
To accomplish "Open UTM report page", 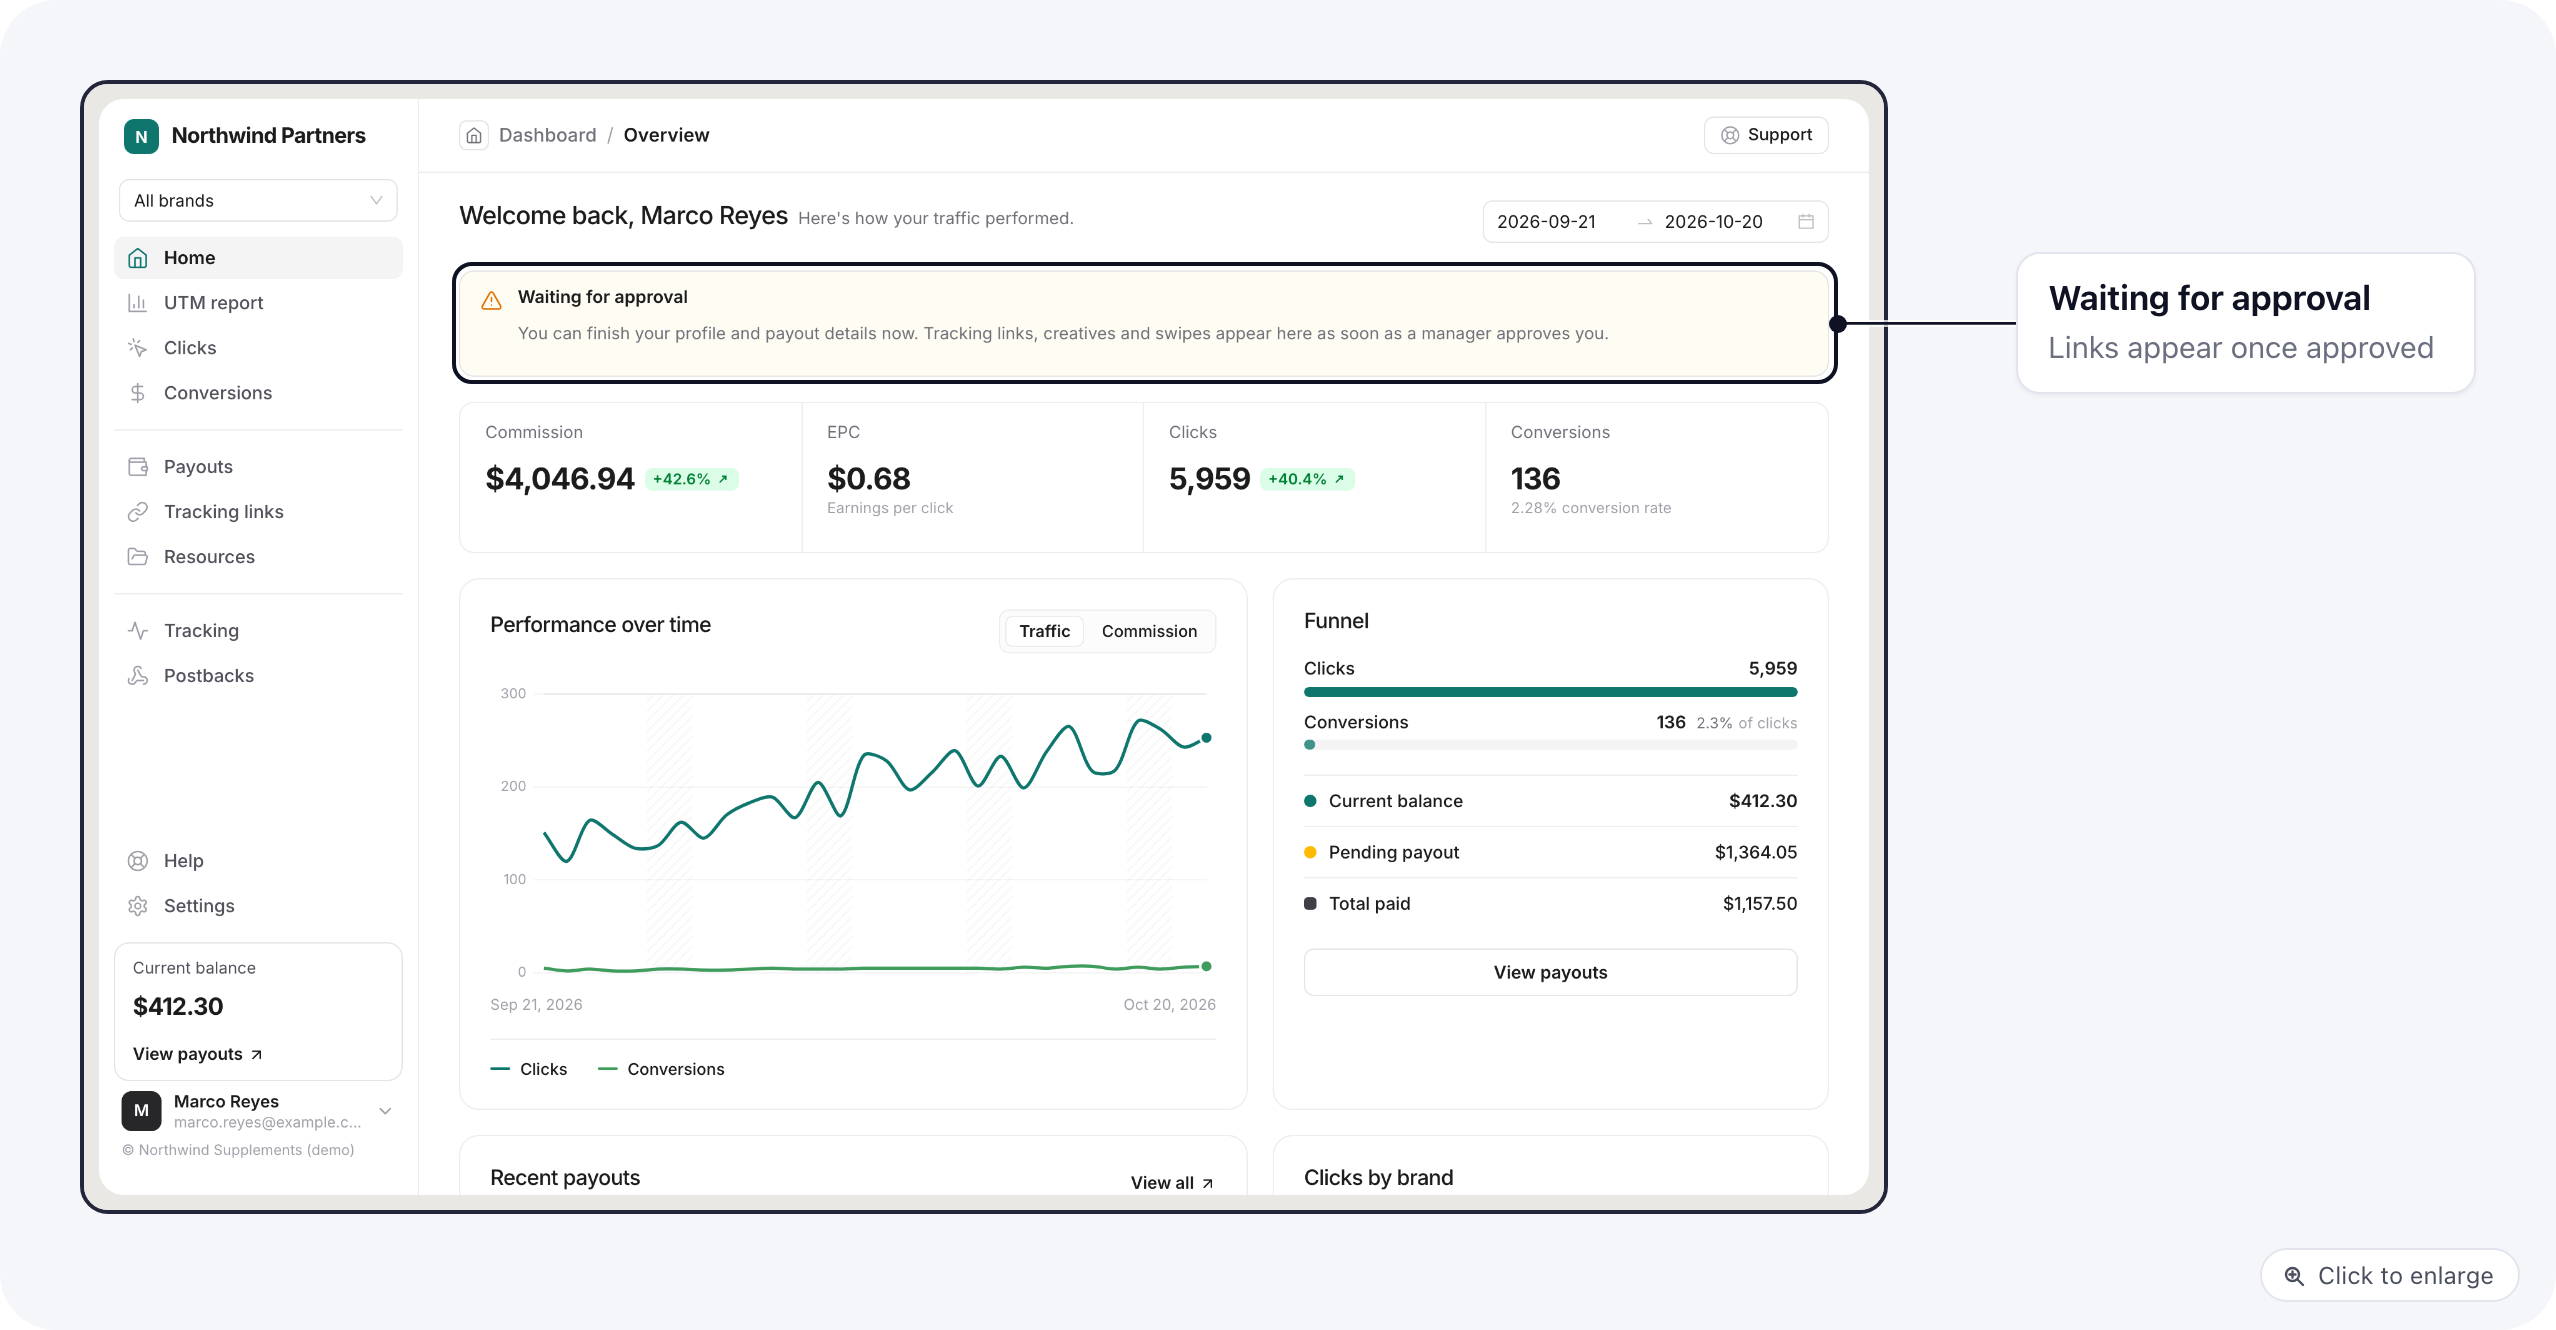I will tap(258, 302).
